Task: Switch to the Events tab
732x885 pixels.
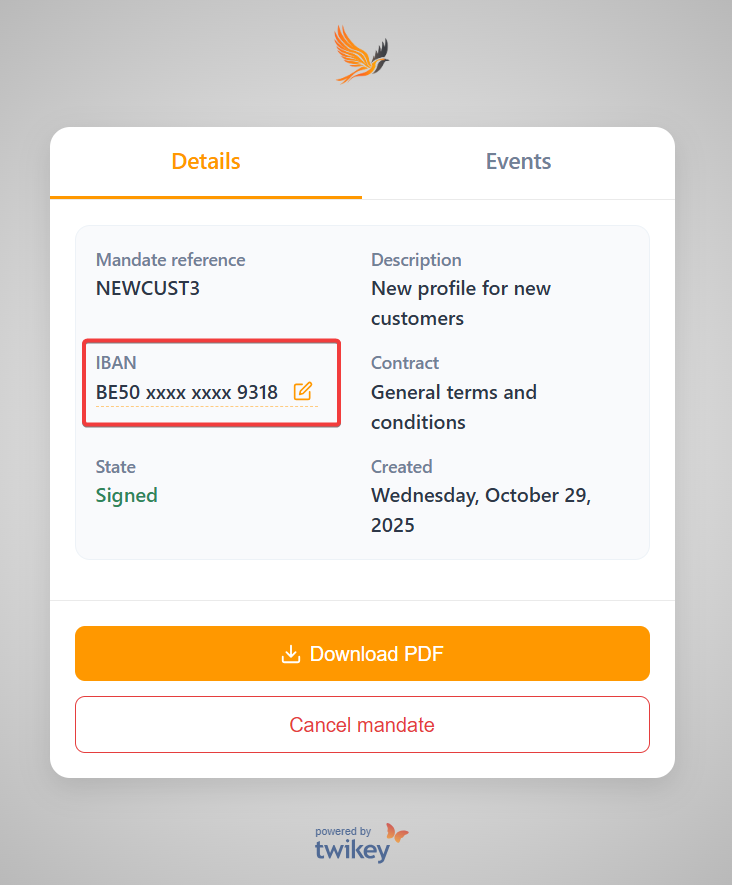Action: tap(518, 162)
